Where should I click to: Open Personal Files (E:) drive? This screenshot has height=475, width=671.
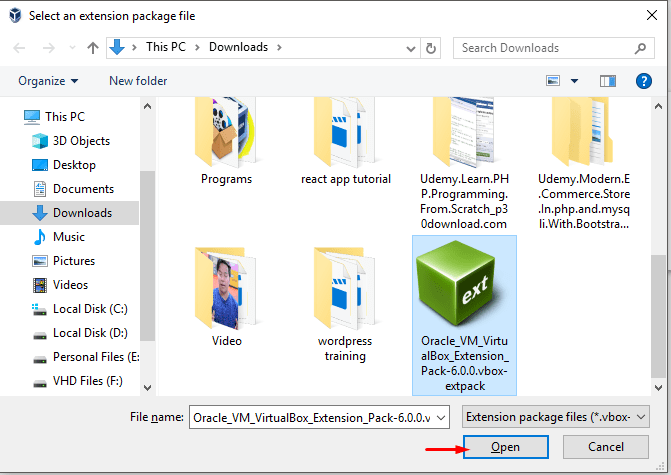(86, 356)
